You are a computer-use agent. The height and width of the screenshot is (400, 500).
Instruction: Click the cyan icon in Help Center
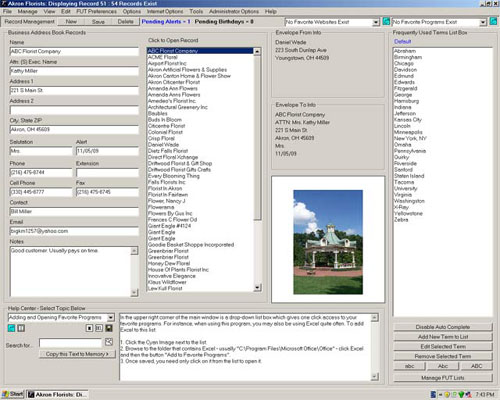tap(11, 328)
